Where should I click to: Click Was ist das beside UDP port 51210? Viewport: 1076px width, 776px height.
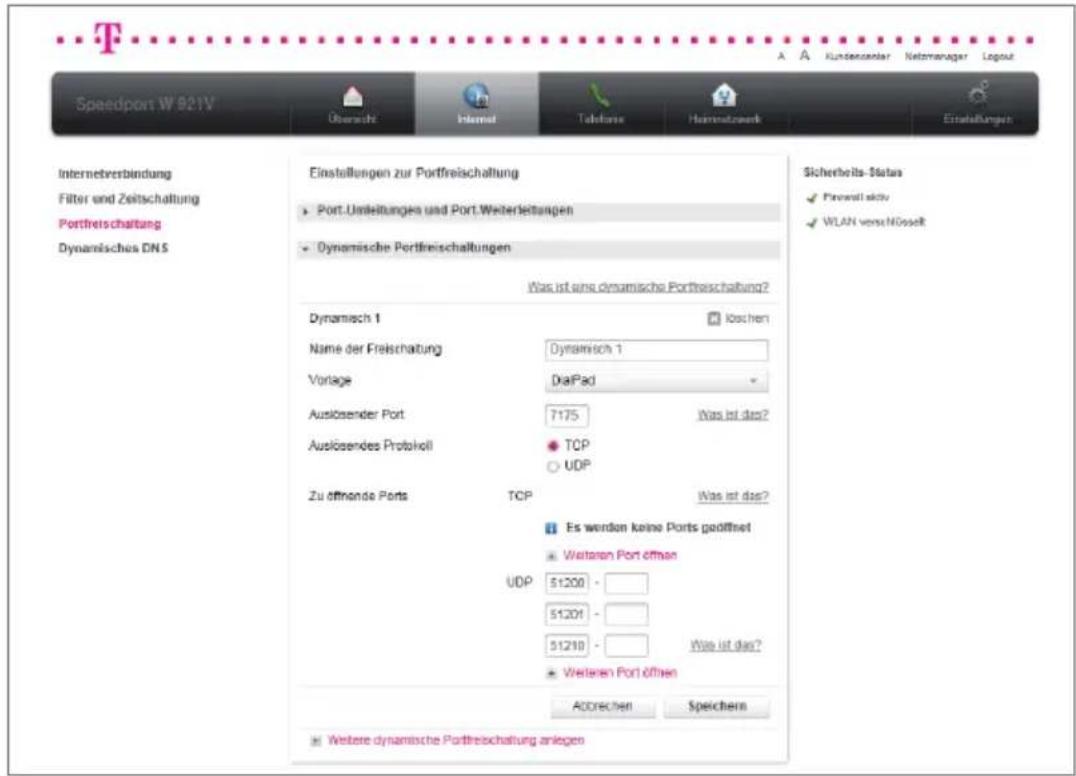click(725, 645)
